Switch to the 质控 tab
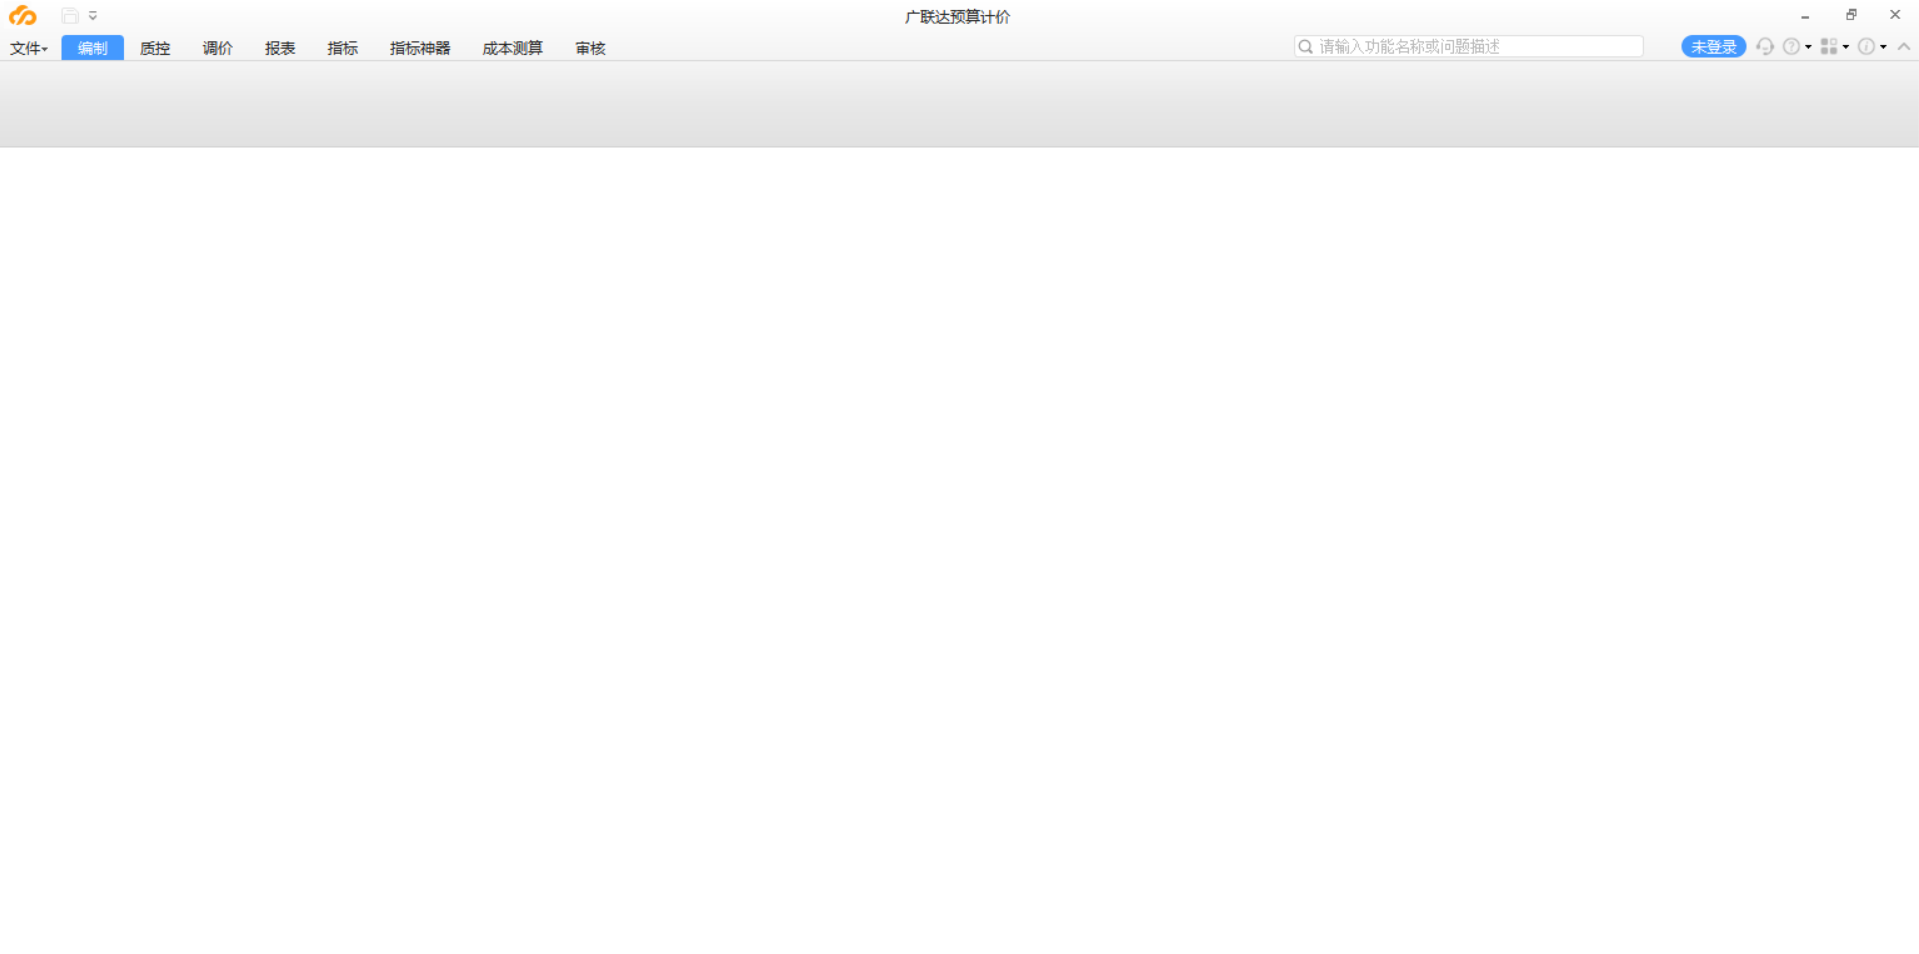 (155, 48)
